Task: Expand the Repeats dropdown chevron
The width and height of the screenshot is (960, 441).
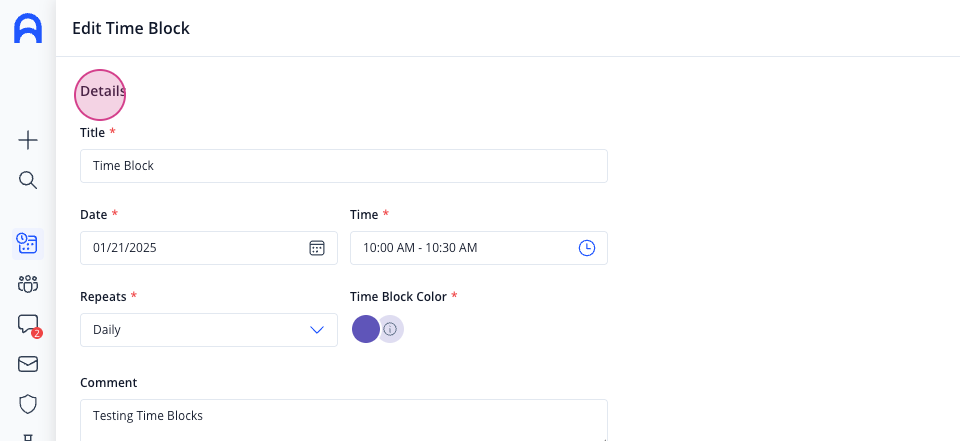Action: click(x=317, y=330)
